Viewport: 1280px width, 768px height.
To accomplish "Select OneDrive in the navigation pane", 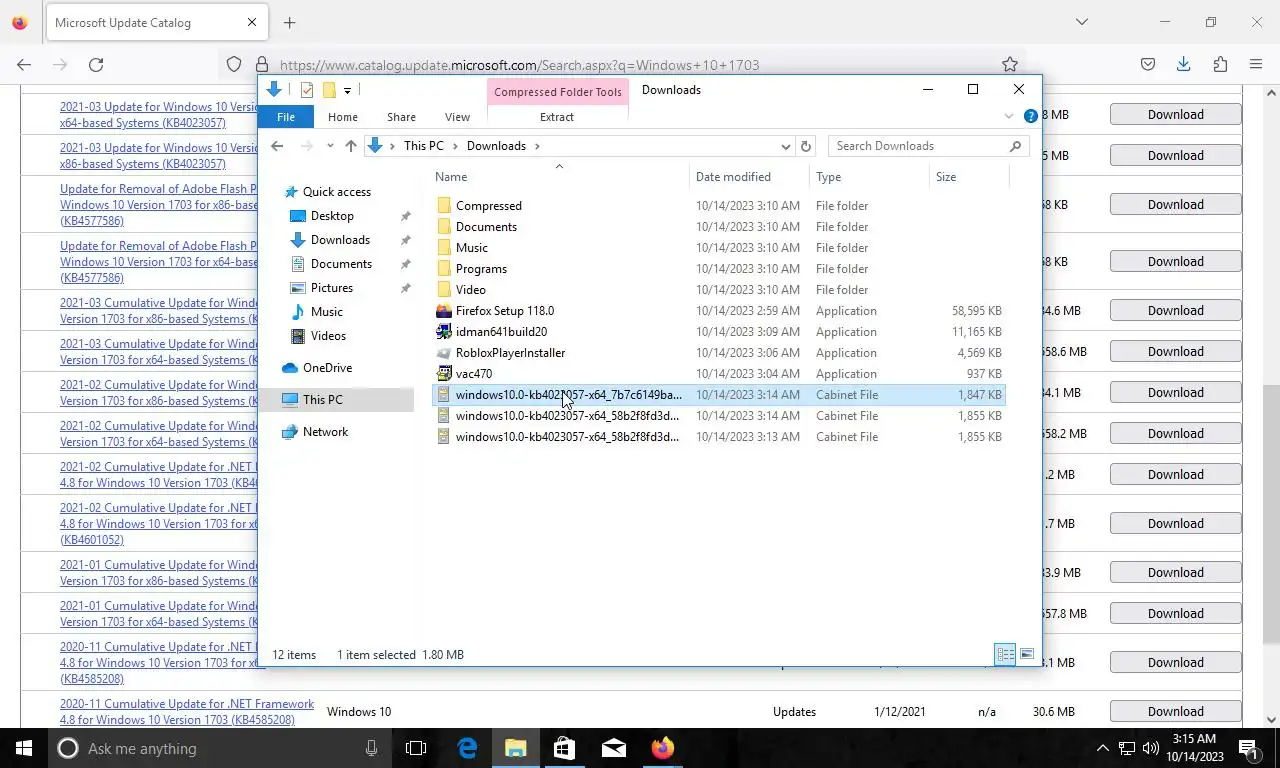I will [327, 368].
